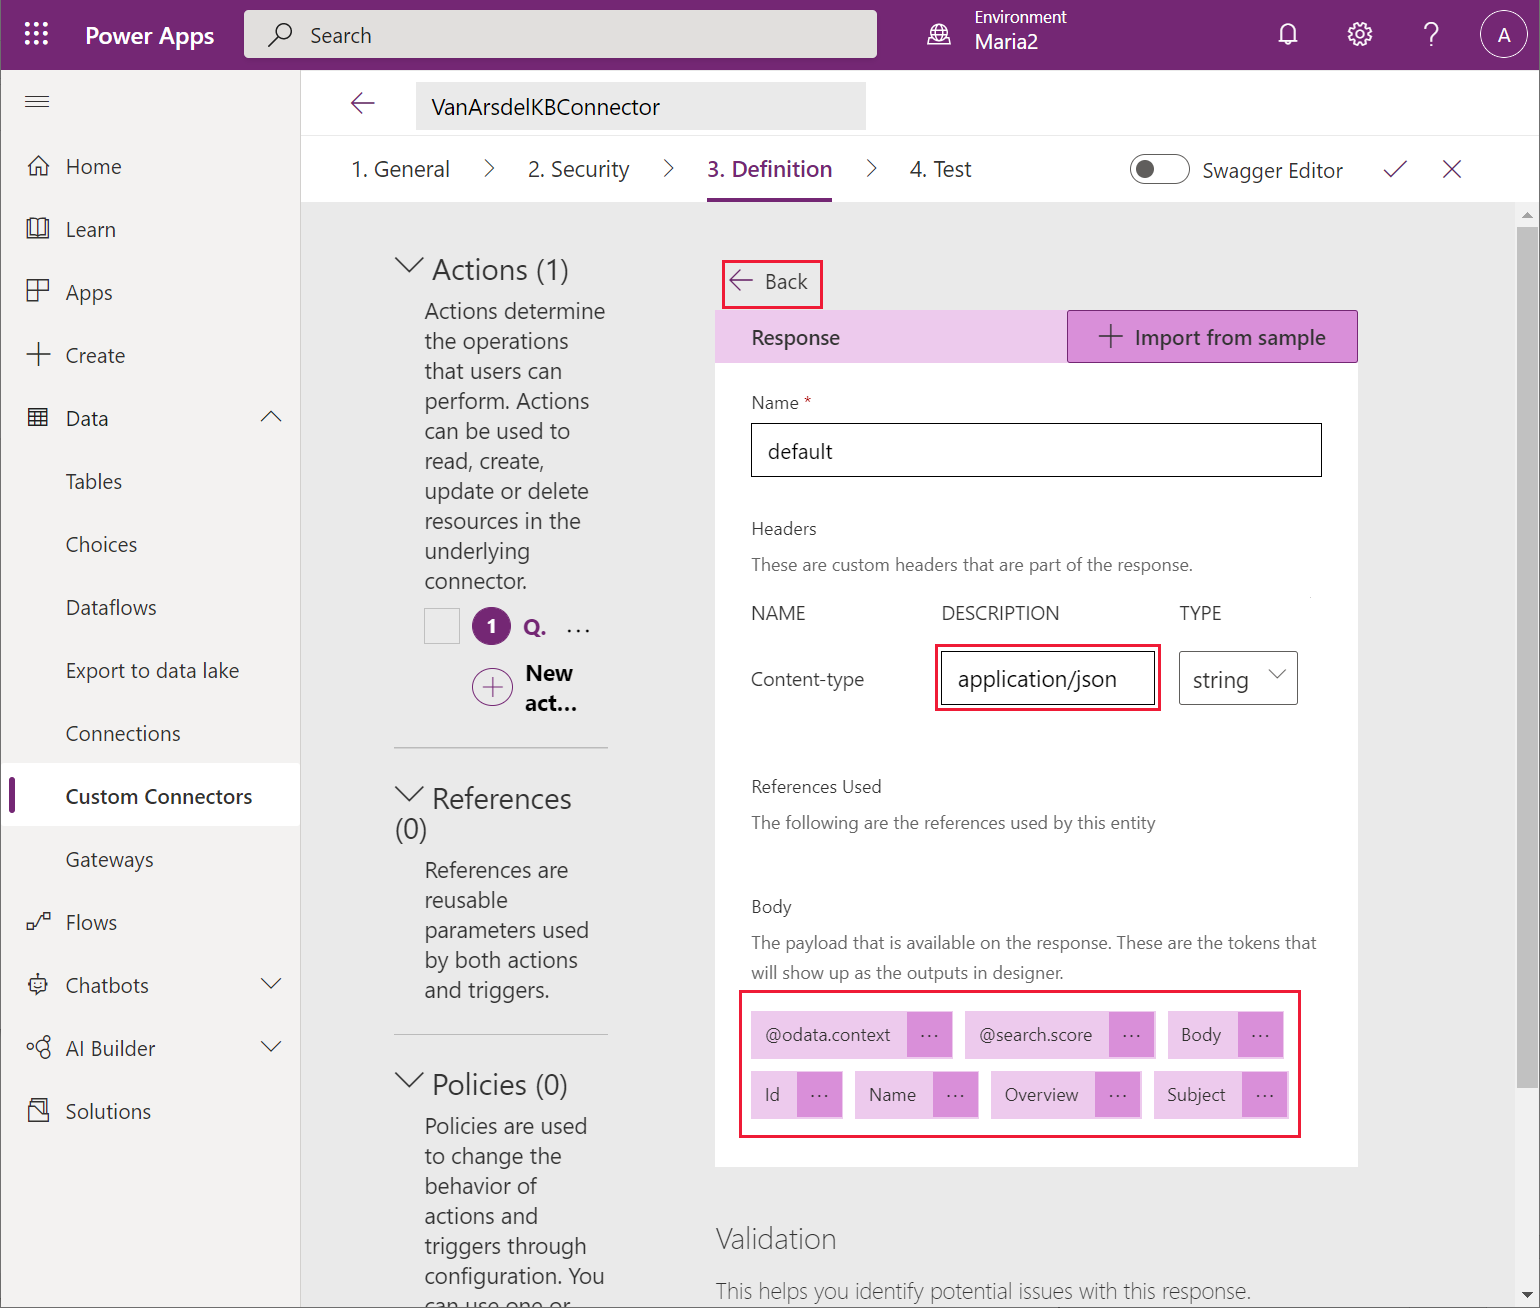Screen dimensions: 1540x1308
Task: Open the help question mark icon
Action: 1432,35
